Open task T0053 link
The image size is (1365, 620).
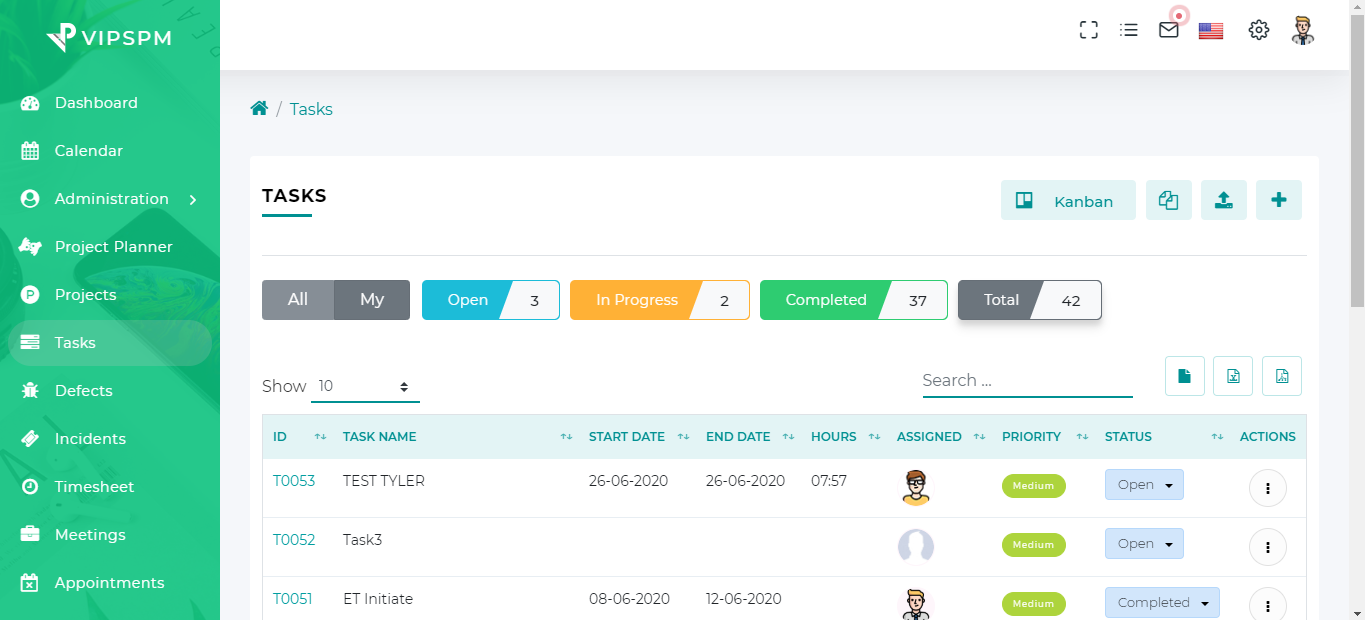(294, 481)
